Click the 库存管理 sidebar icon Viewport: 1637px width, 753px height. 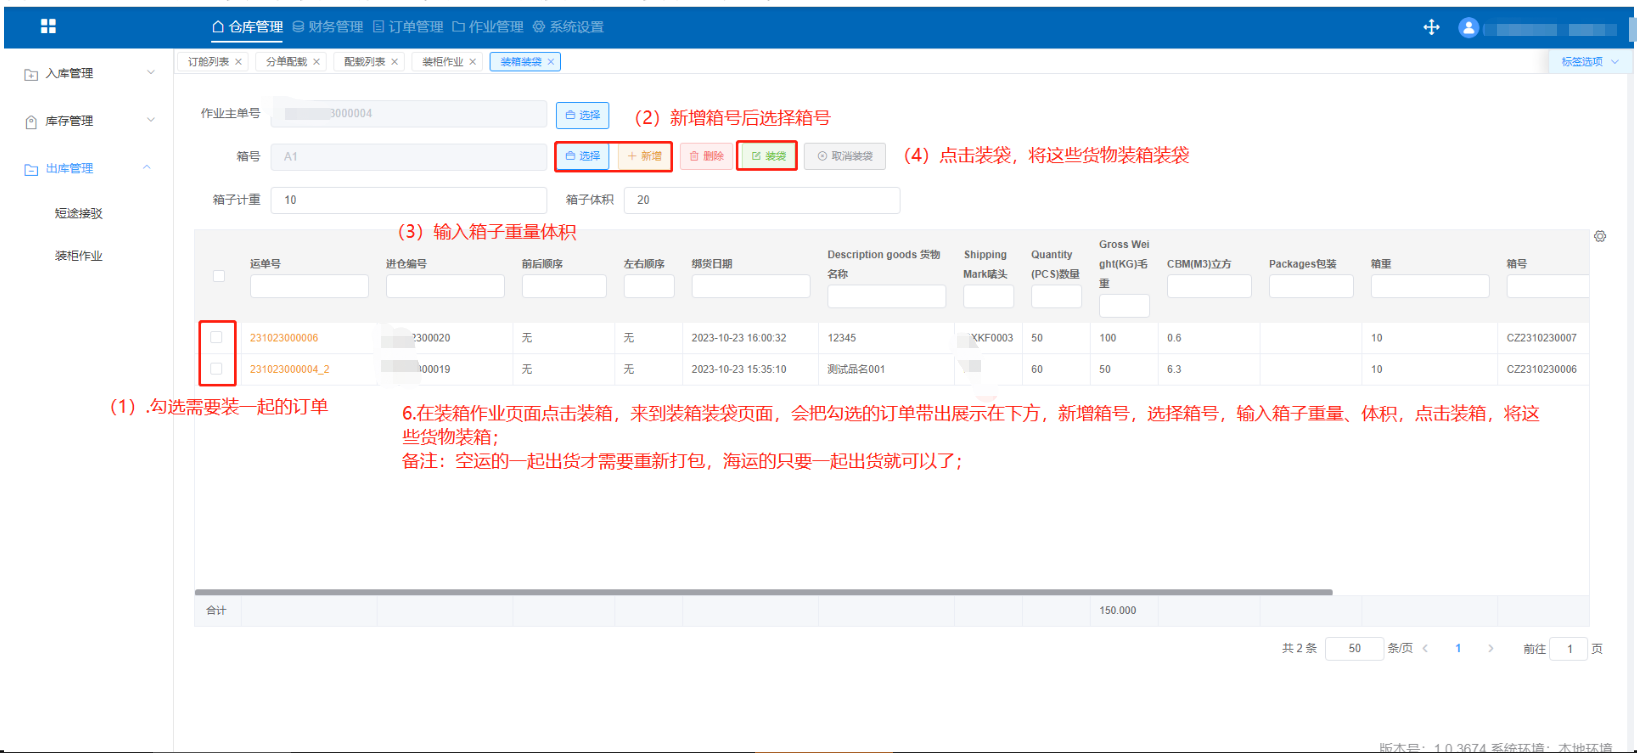coord(31,122)
